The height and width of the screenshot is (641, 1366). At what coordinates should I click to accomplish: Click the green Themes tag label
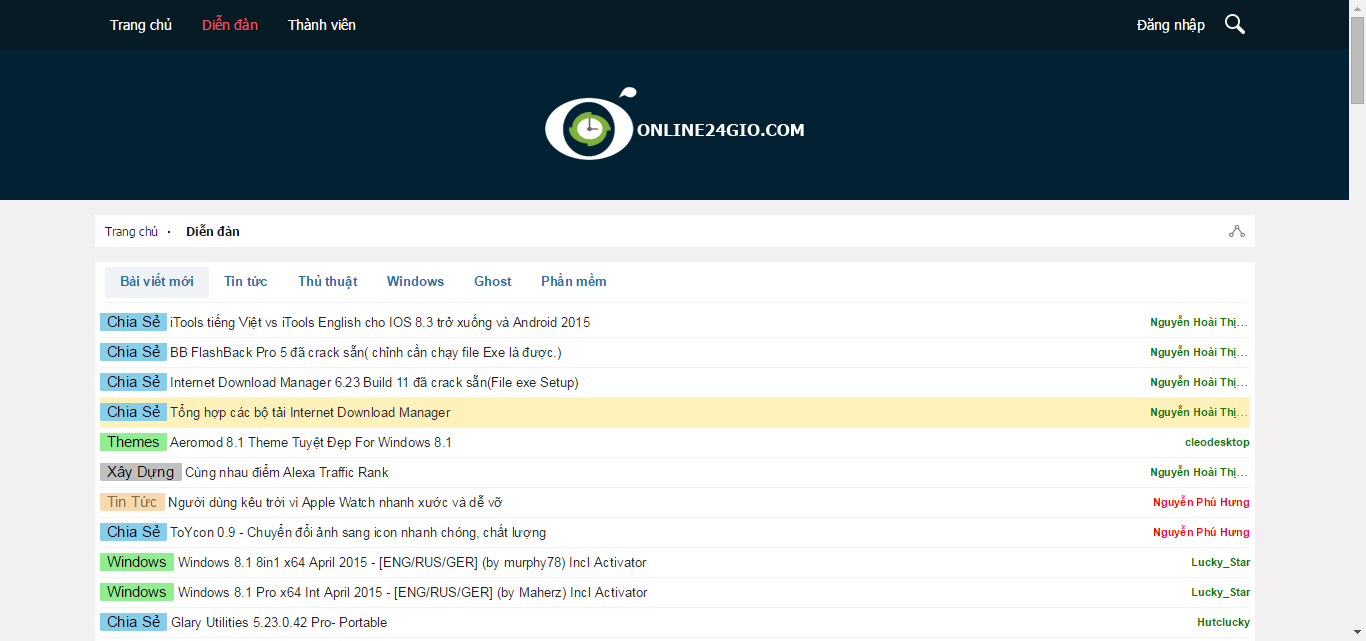(133, 442)
